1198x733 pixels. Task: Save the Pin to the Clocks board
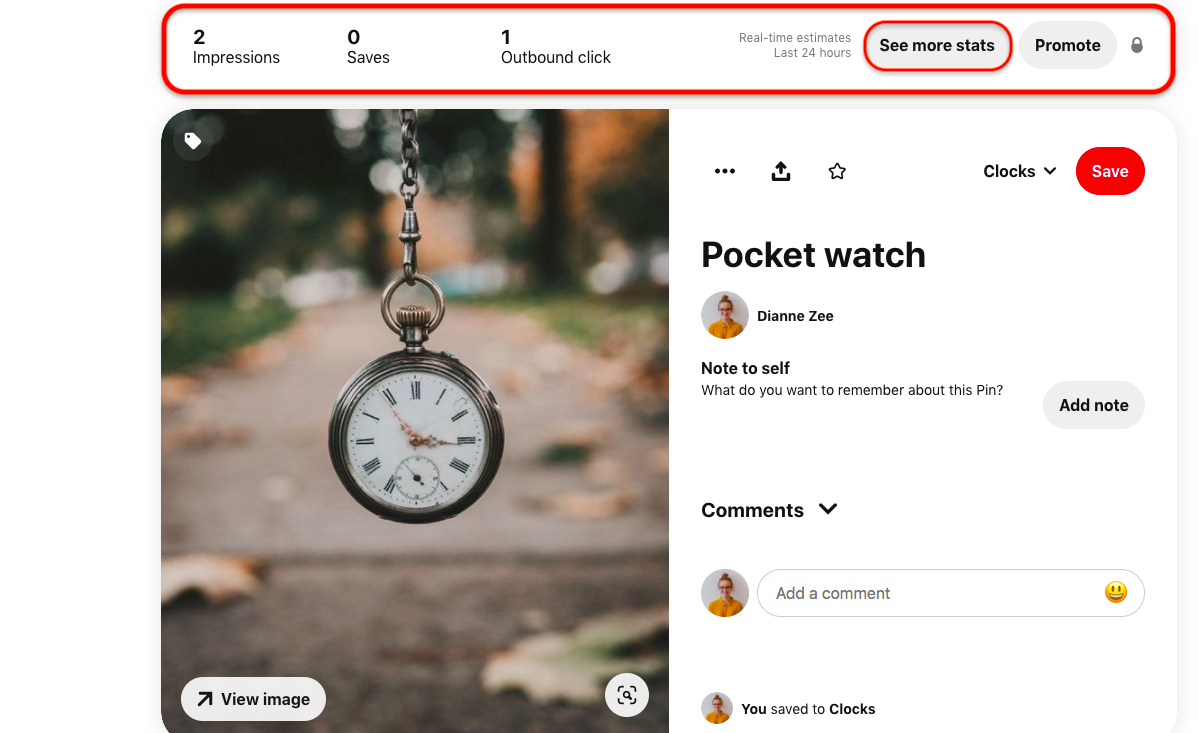coord(1110,171)
